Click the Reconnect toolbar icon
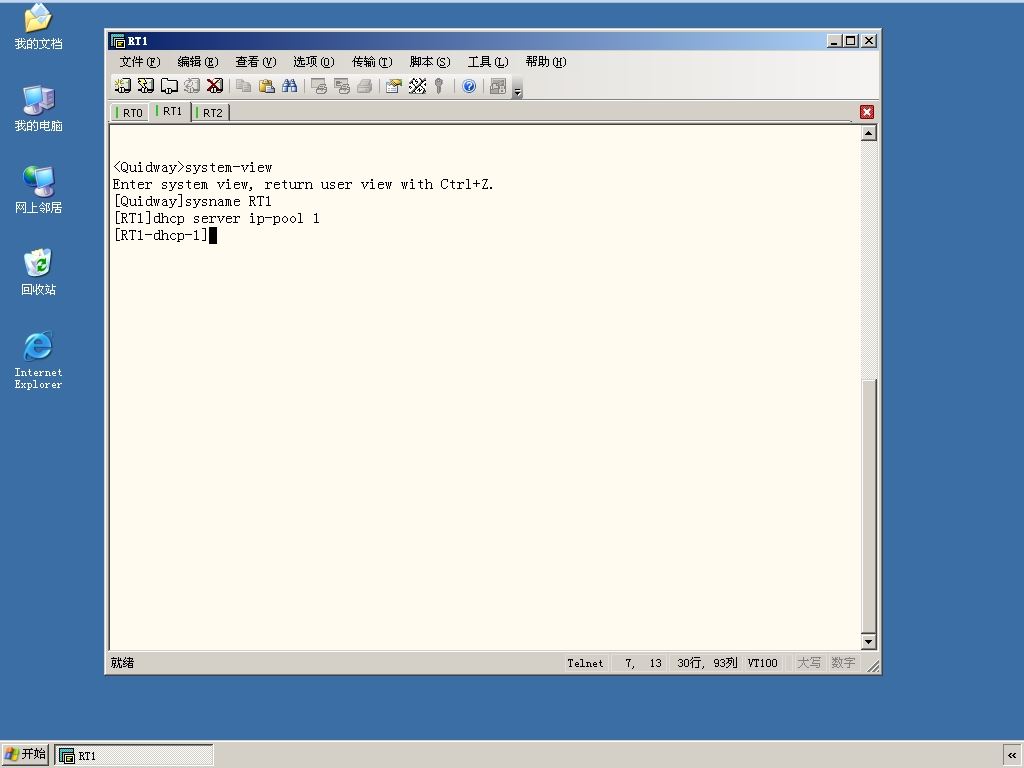Viewport: 1024px width, 768px height. [x=192, y=86]
